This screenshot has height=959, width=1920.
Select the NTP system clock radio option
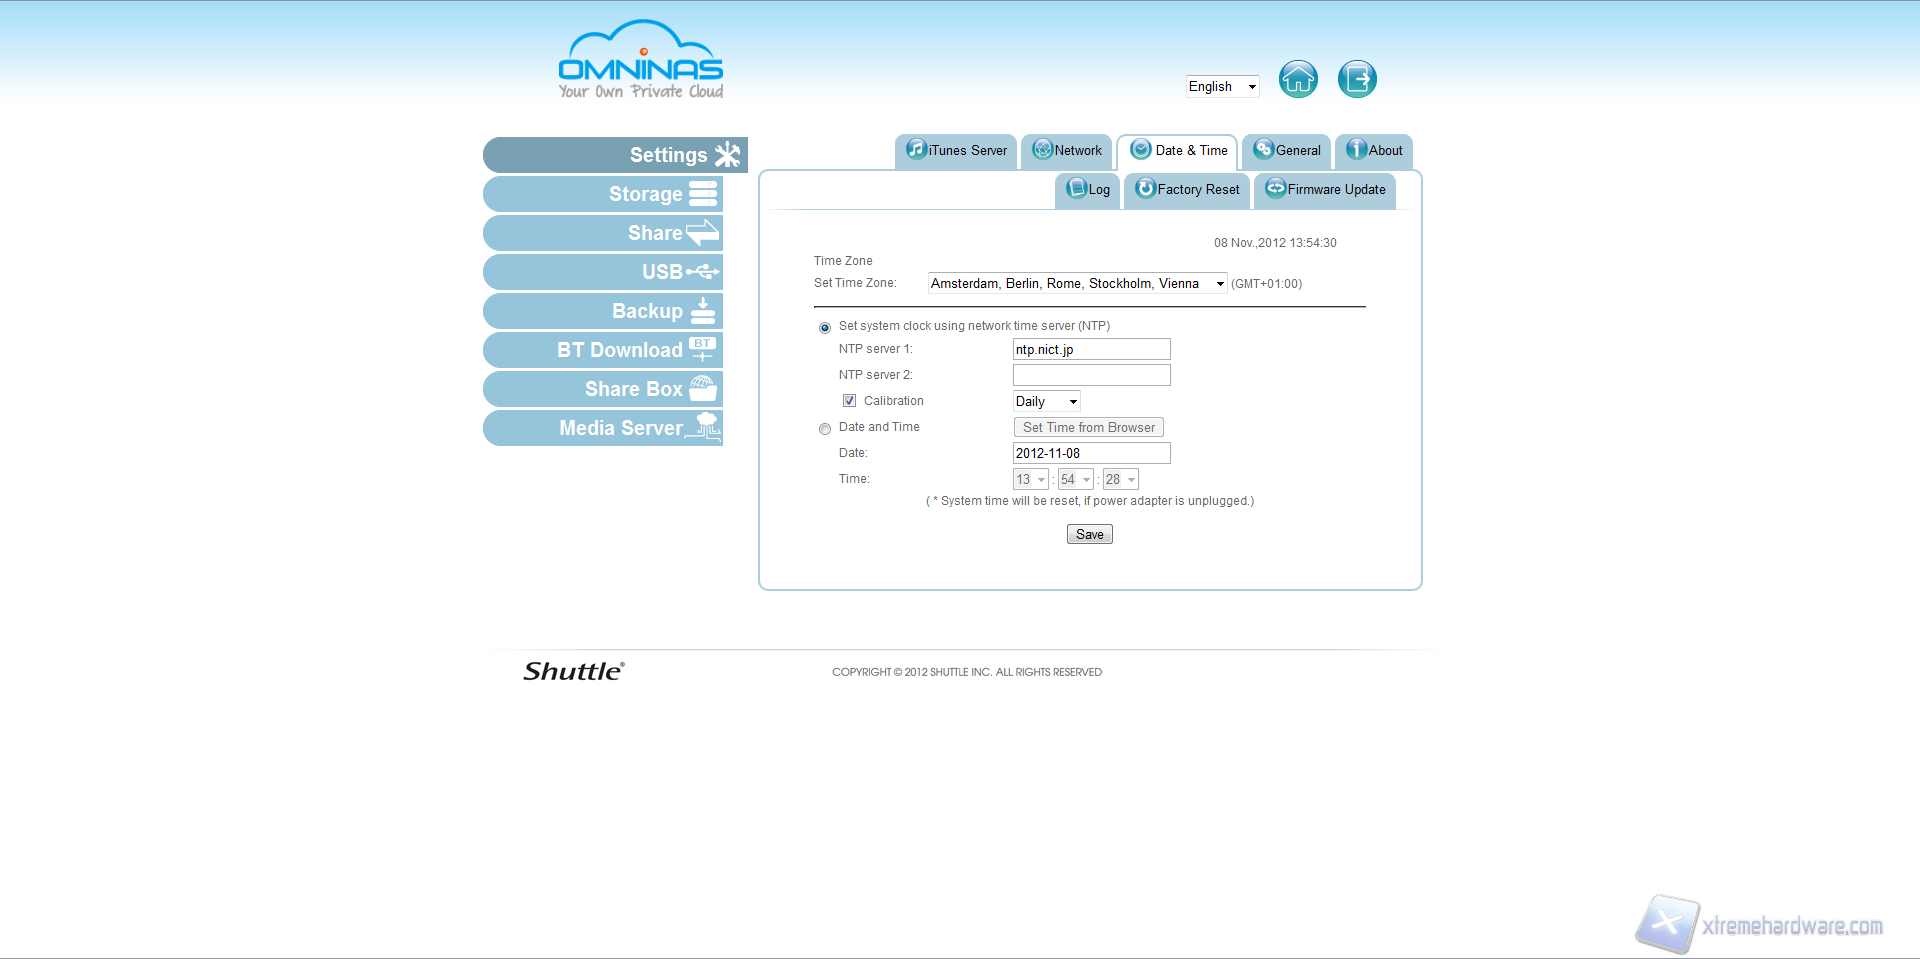[x=825, y=328]
